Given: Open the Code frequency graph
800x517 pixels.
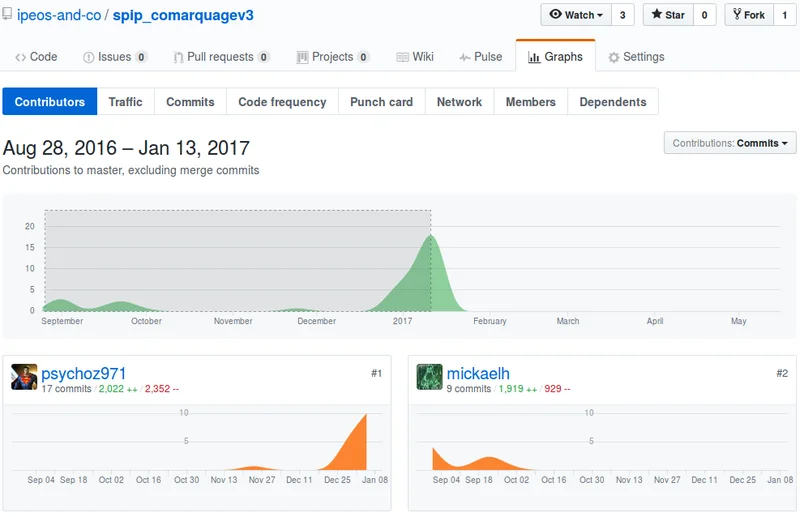Looking at the screenshot, I should point(282,102).
